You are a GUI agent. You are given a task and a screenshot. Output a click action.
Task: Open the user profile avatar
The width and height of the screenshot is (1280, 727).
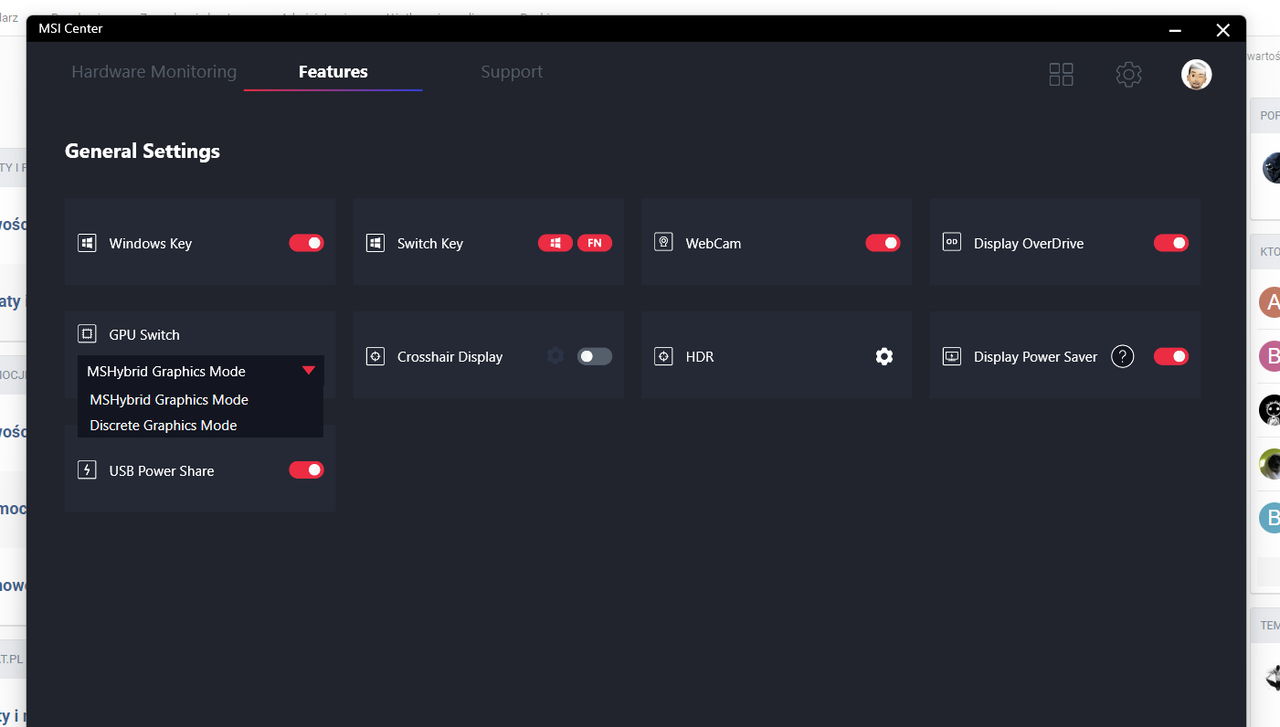point(1196,74)
